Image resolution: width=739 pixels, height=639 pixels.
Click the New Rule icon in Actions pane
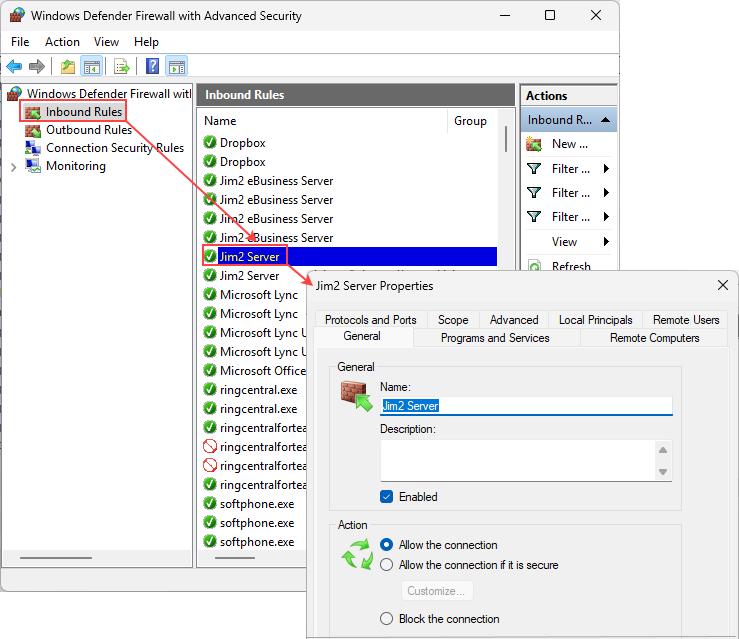534,144
